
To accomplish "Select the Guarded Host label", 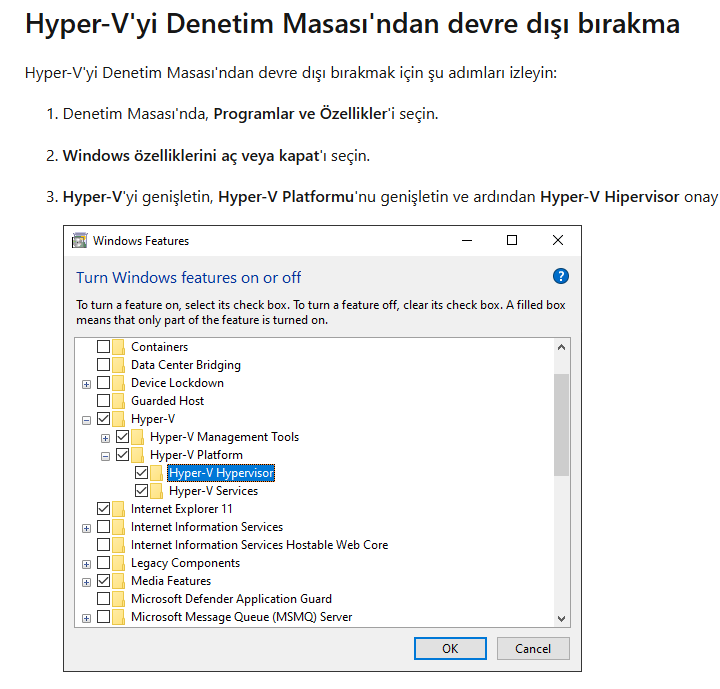I will point(168,401).
